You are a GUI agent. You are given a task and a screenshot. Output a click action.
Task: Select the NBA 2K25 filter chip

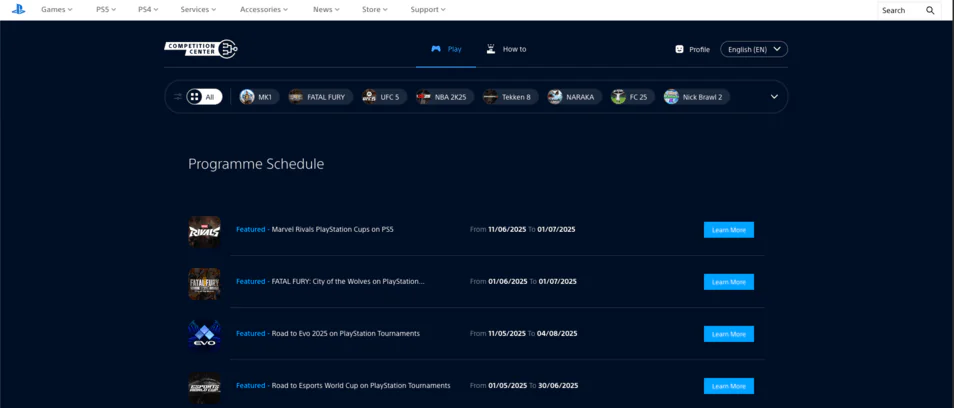(445, 97)
